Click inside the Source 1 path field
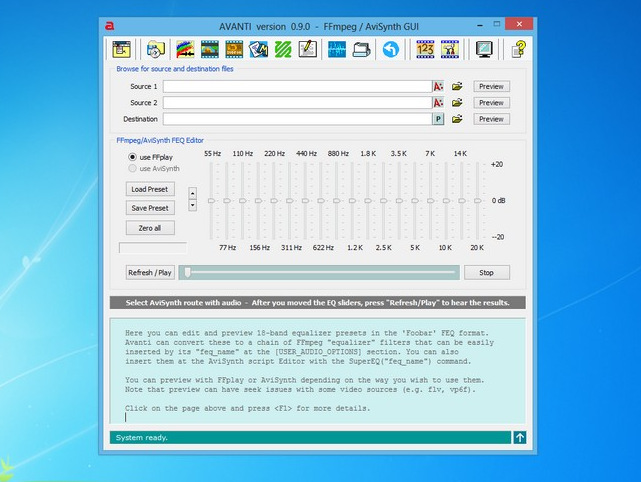641x482 pixels. click(x=298, y=86)
